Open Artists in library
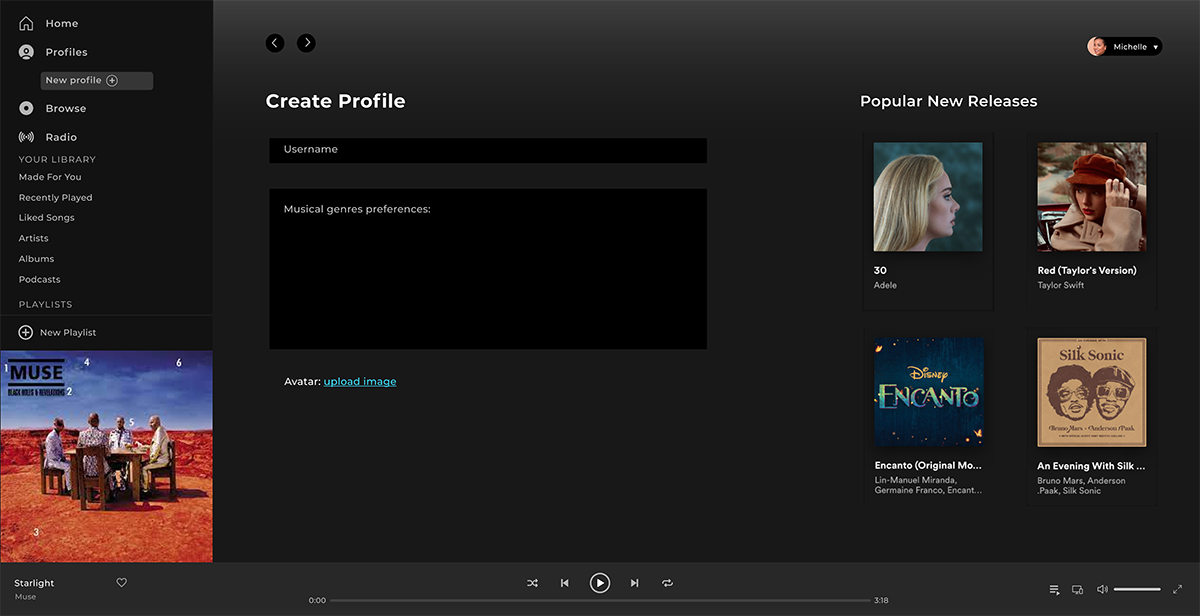The width and height of the screenshot is (1200, 616). [x=33, y=238]
